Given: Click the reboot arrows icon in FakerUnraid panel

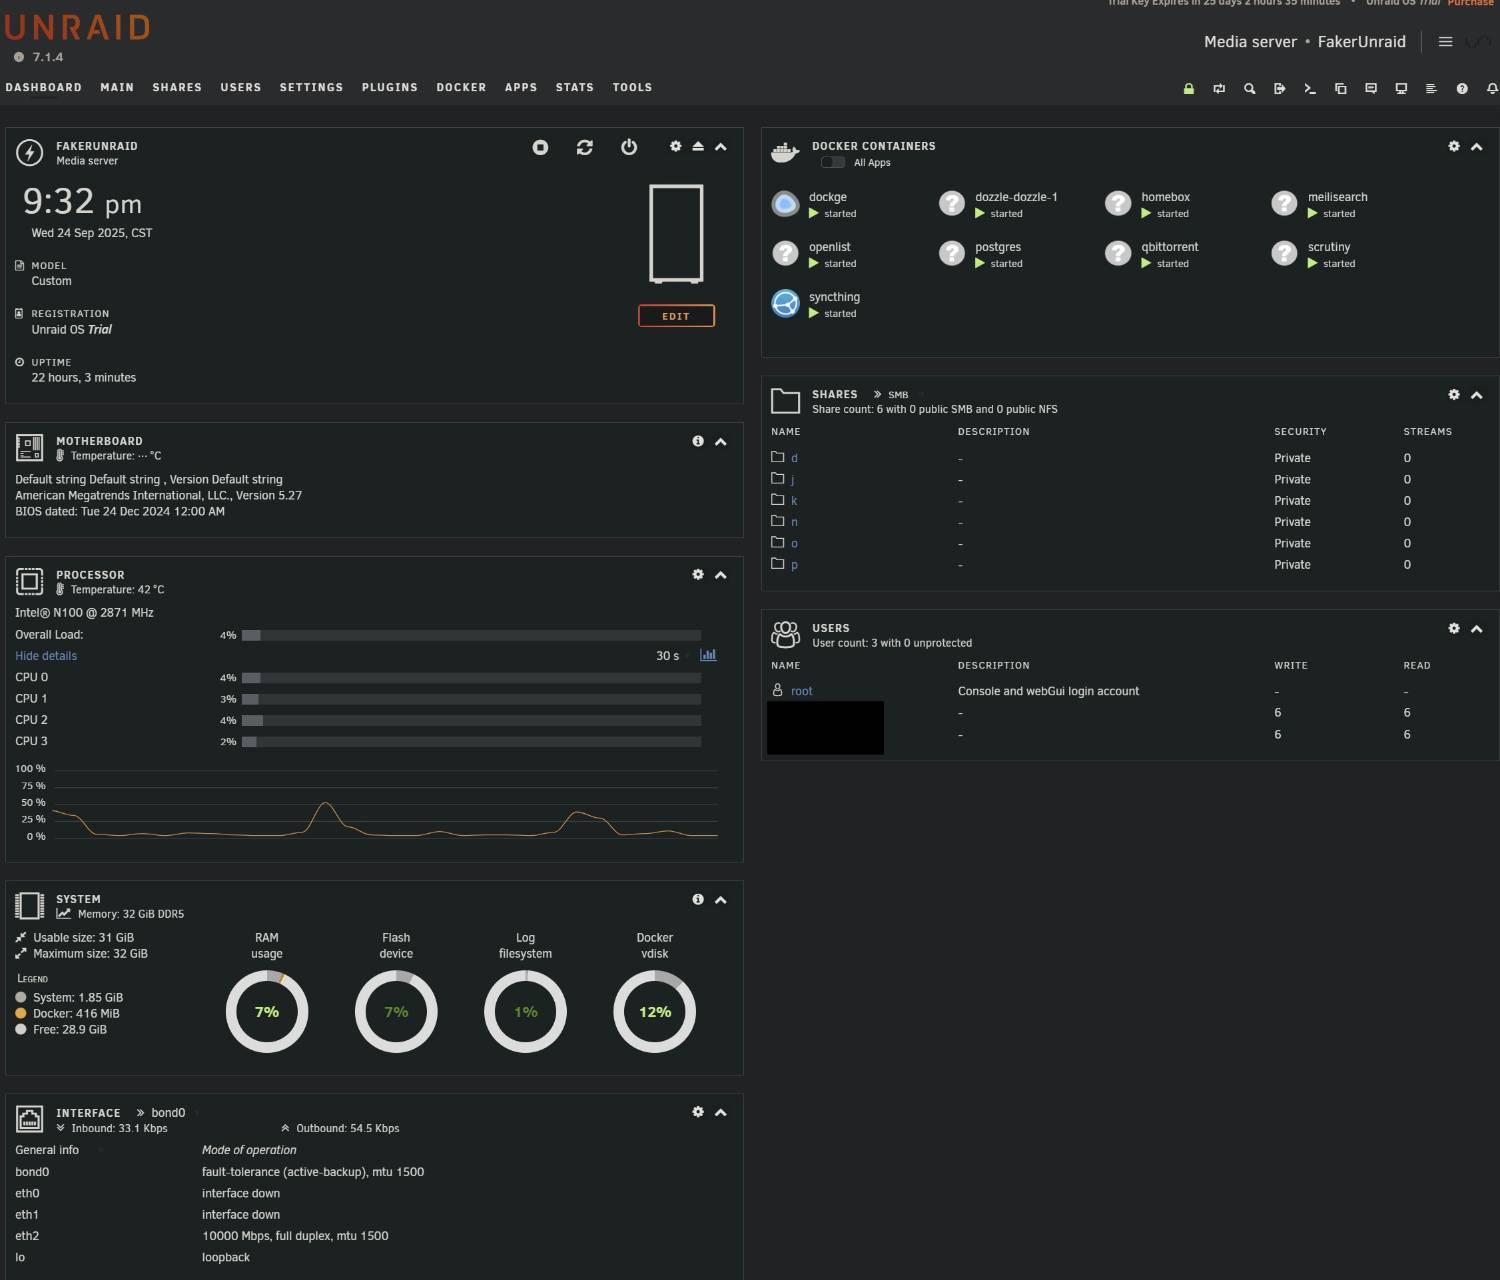Looking at the screenshot, I should click(585, 147).
